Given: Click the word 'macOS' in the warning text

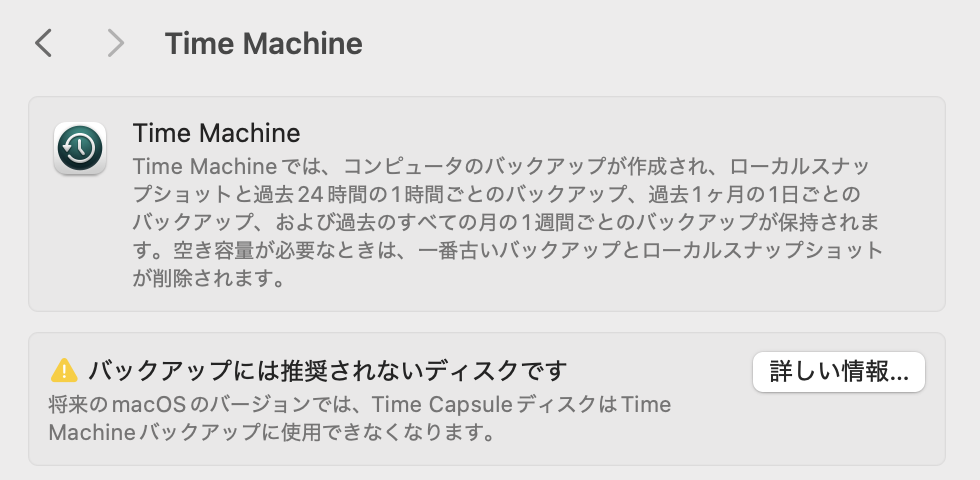Looking at the screenshot, I should [x=149, y=404].
